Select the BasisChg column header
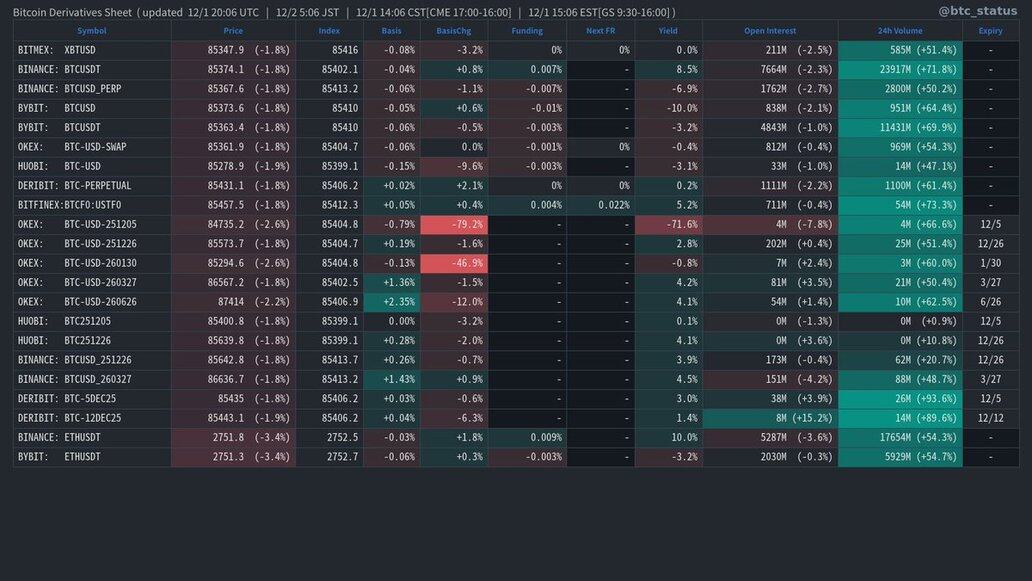Viewport: 1032px width, 581px height. [x=454, y=31]
